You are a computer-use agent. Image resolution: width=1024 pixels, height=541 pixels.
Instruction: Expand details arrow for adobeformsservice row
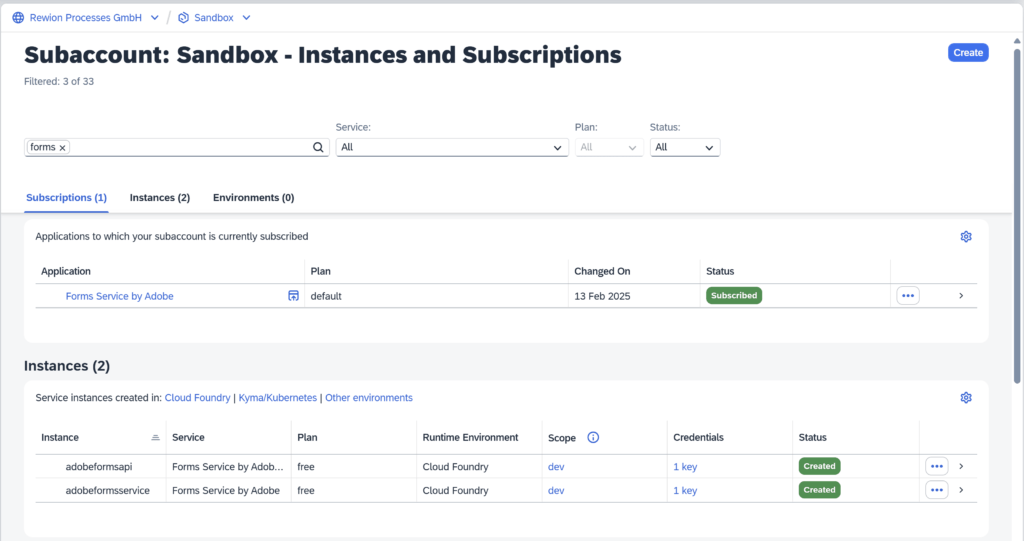961,490
